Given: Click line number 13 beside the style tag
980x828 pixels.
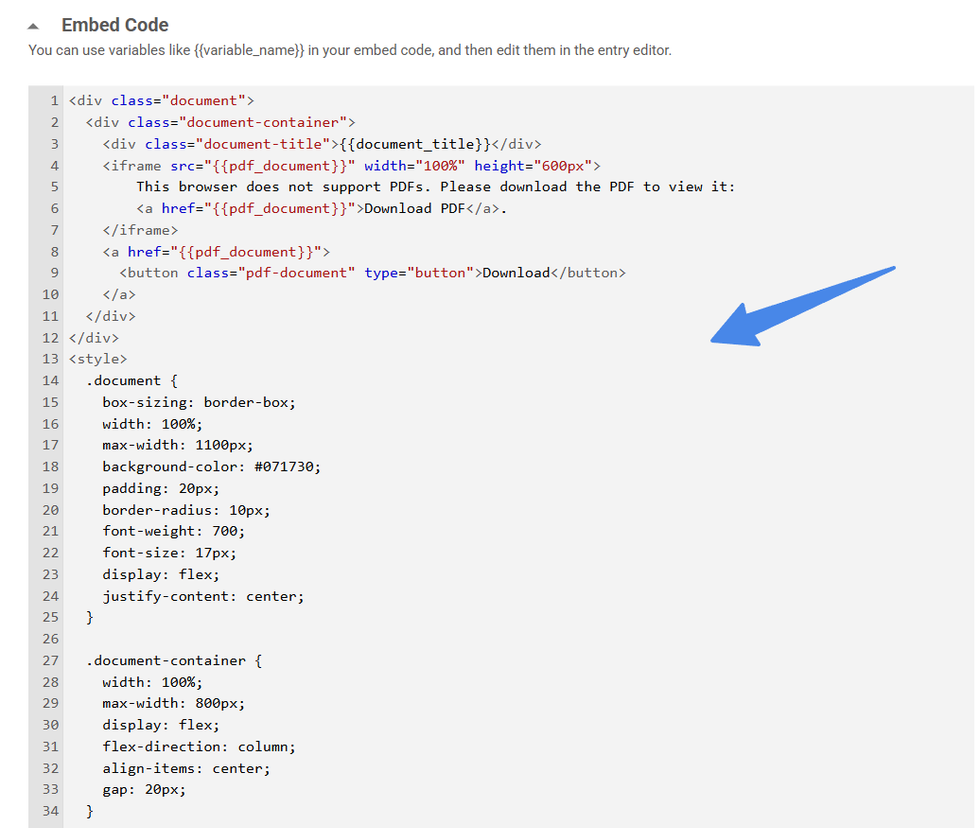Looking at the screenshot, I should point(50,359).
